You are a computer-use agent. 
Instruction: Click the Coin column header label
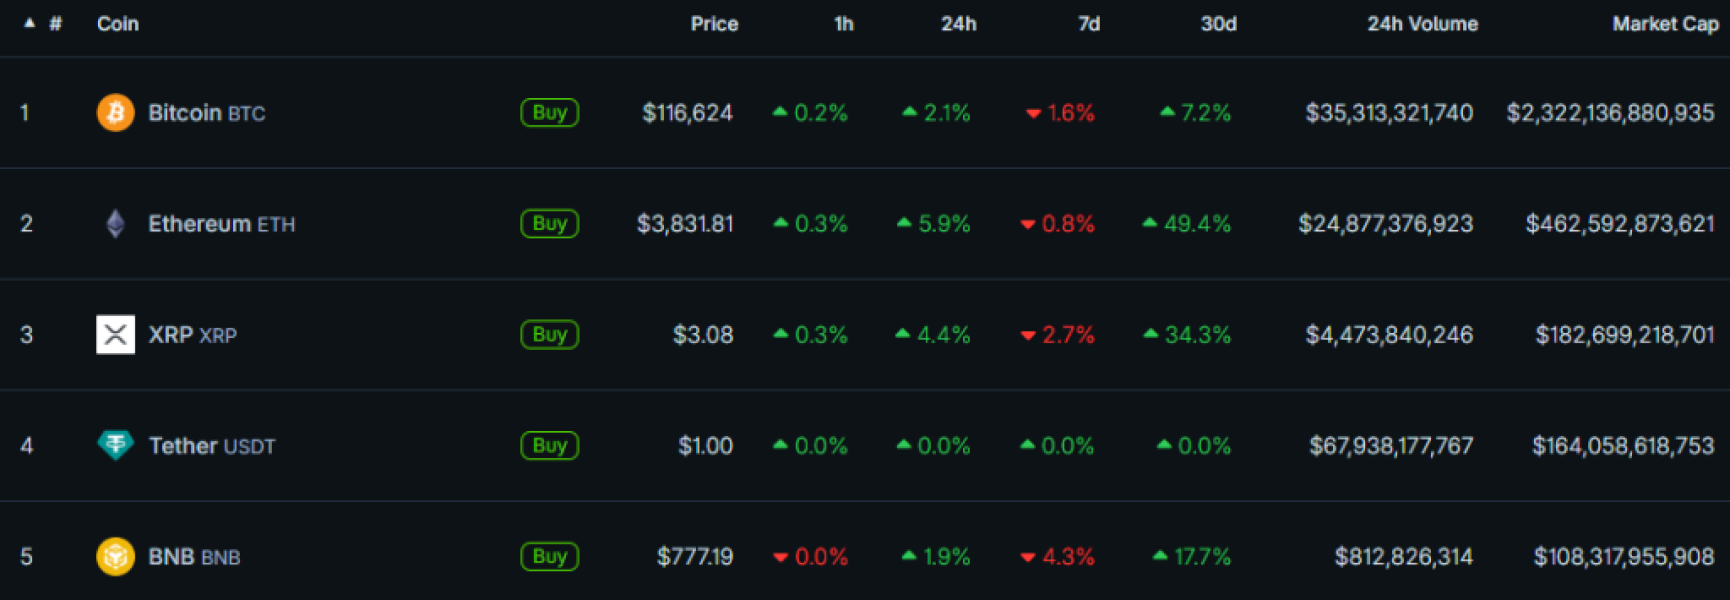coord(117,24)
